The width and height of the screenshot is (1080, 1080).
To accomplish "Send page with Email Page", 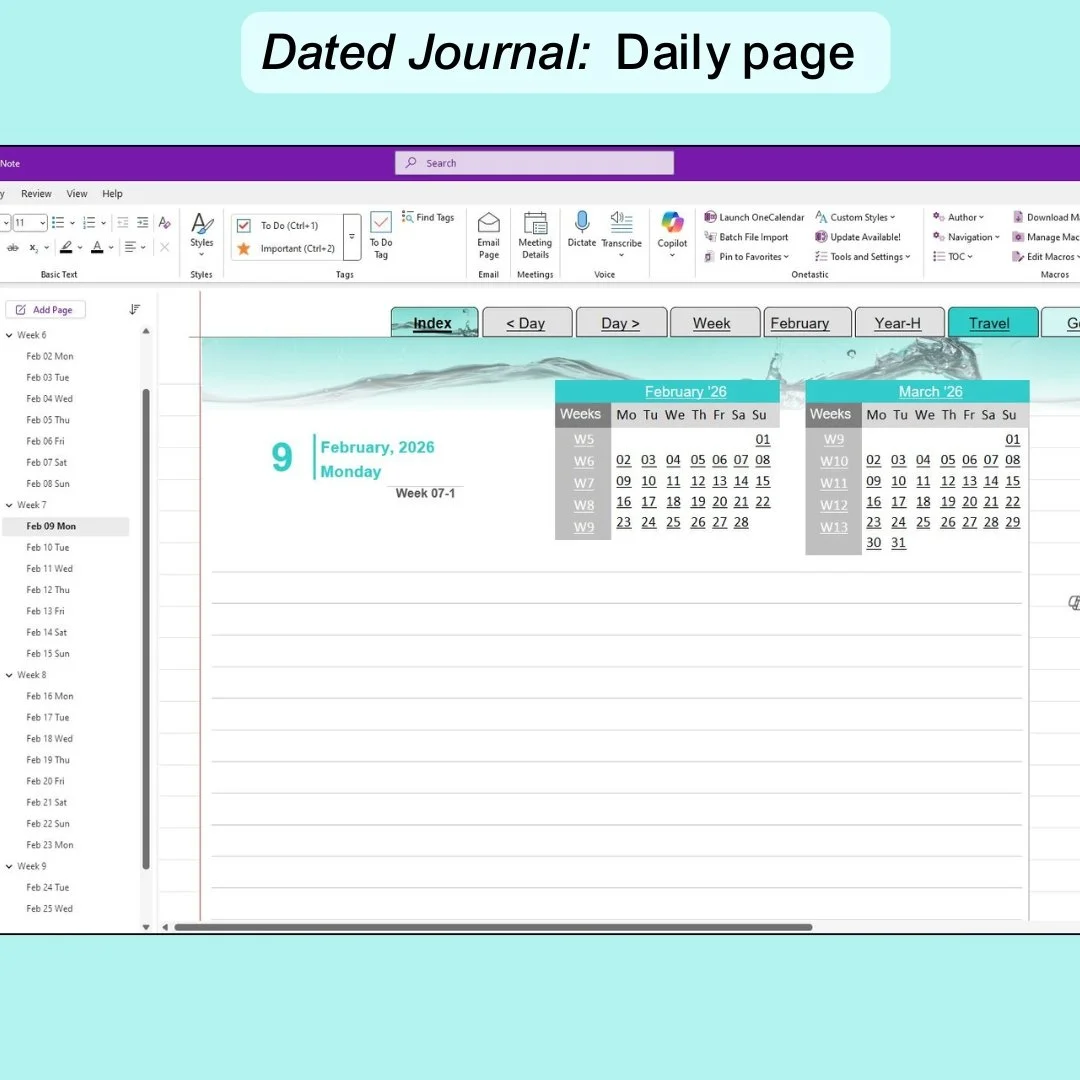I will [x=488, y=231].
